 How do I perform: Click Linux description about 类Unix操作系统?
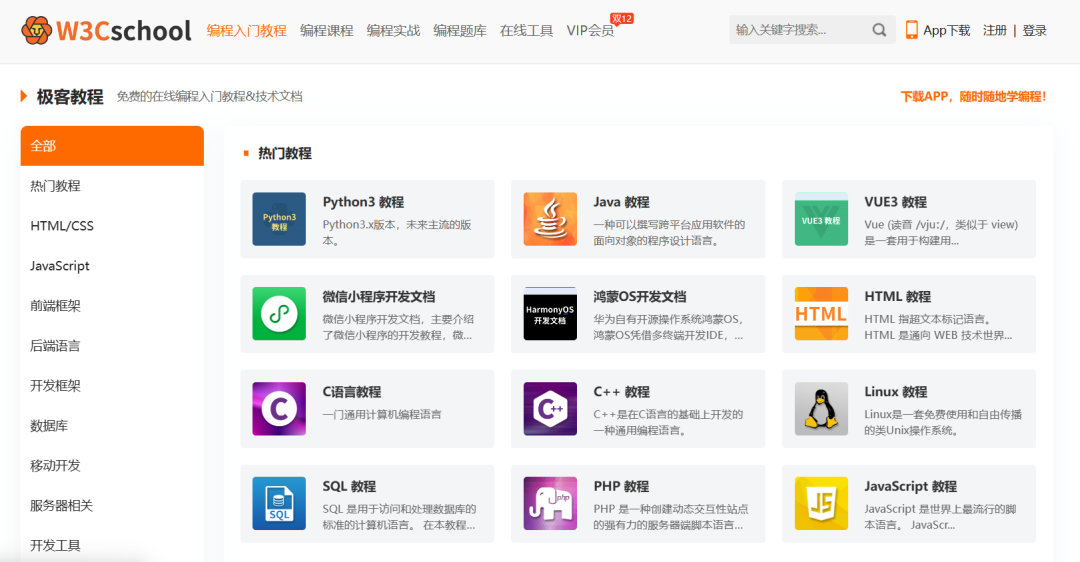[943, 422]
